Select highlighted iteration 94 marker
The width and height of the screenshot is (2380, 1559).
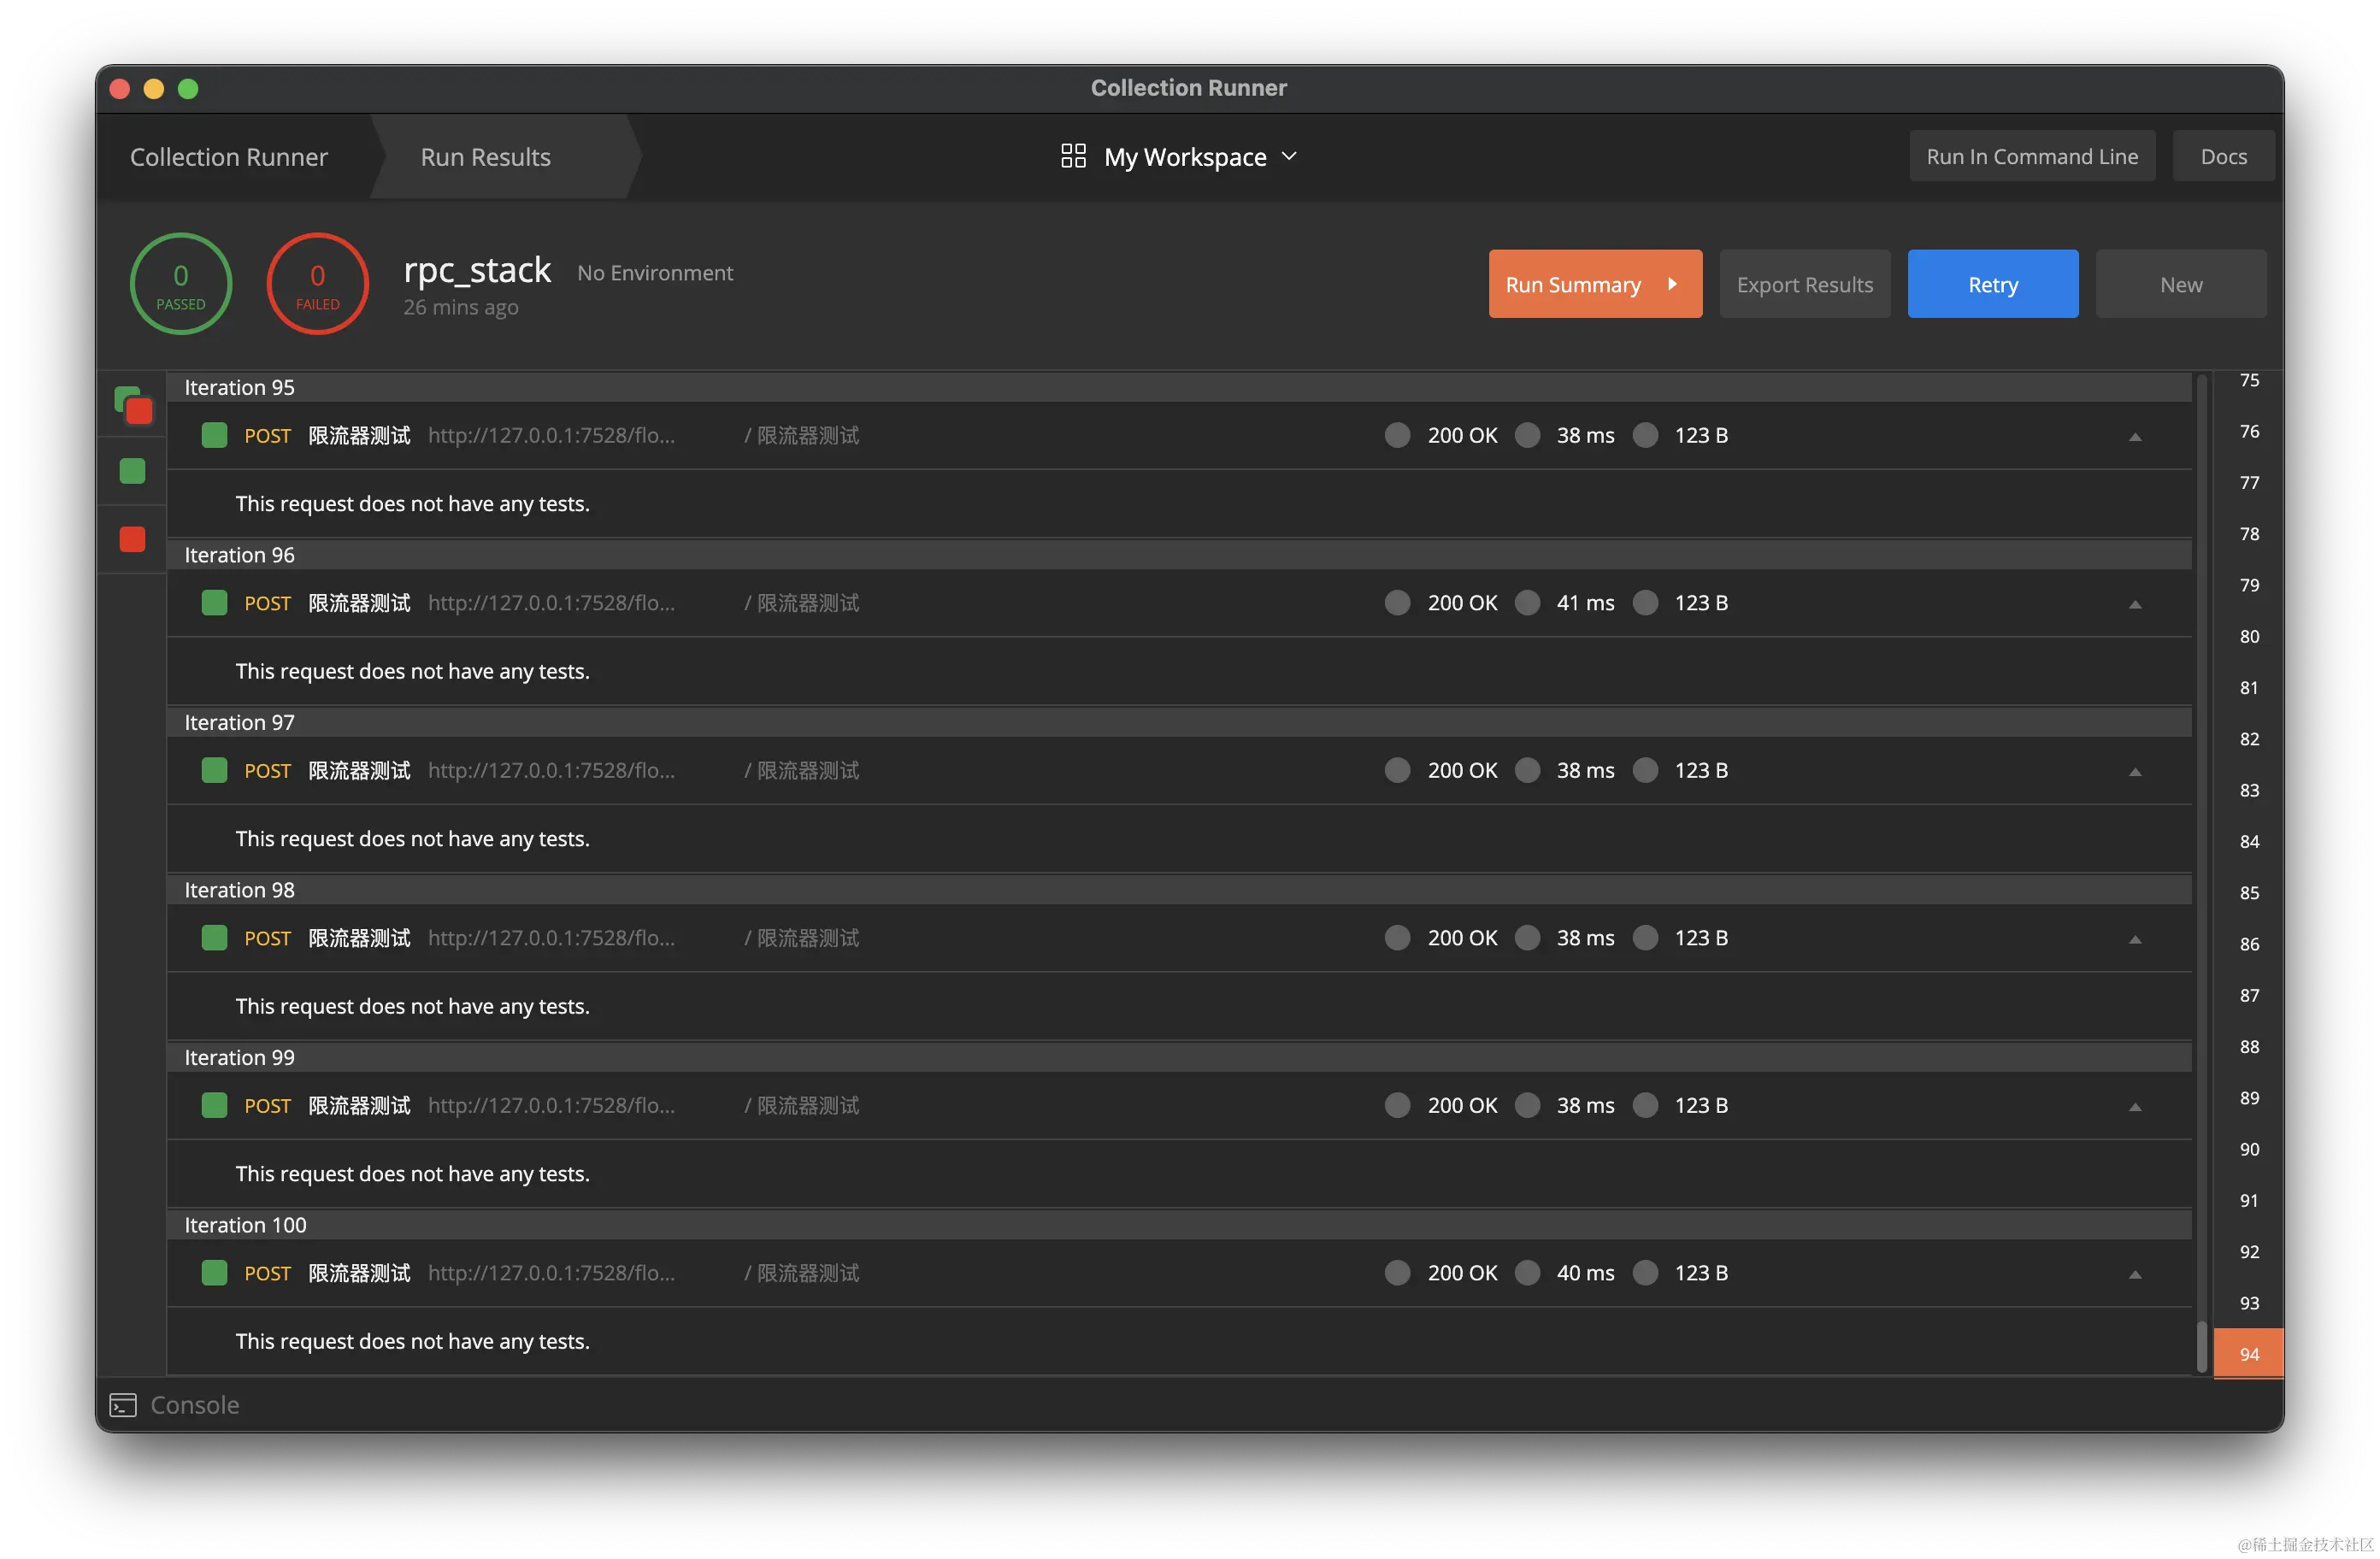pyautogui.click(x=2249, y=1354)
